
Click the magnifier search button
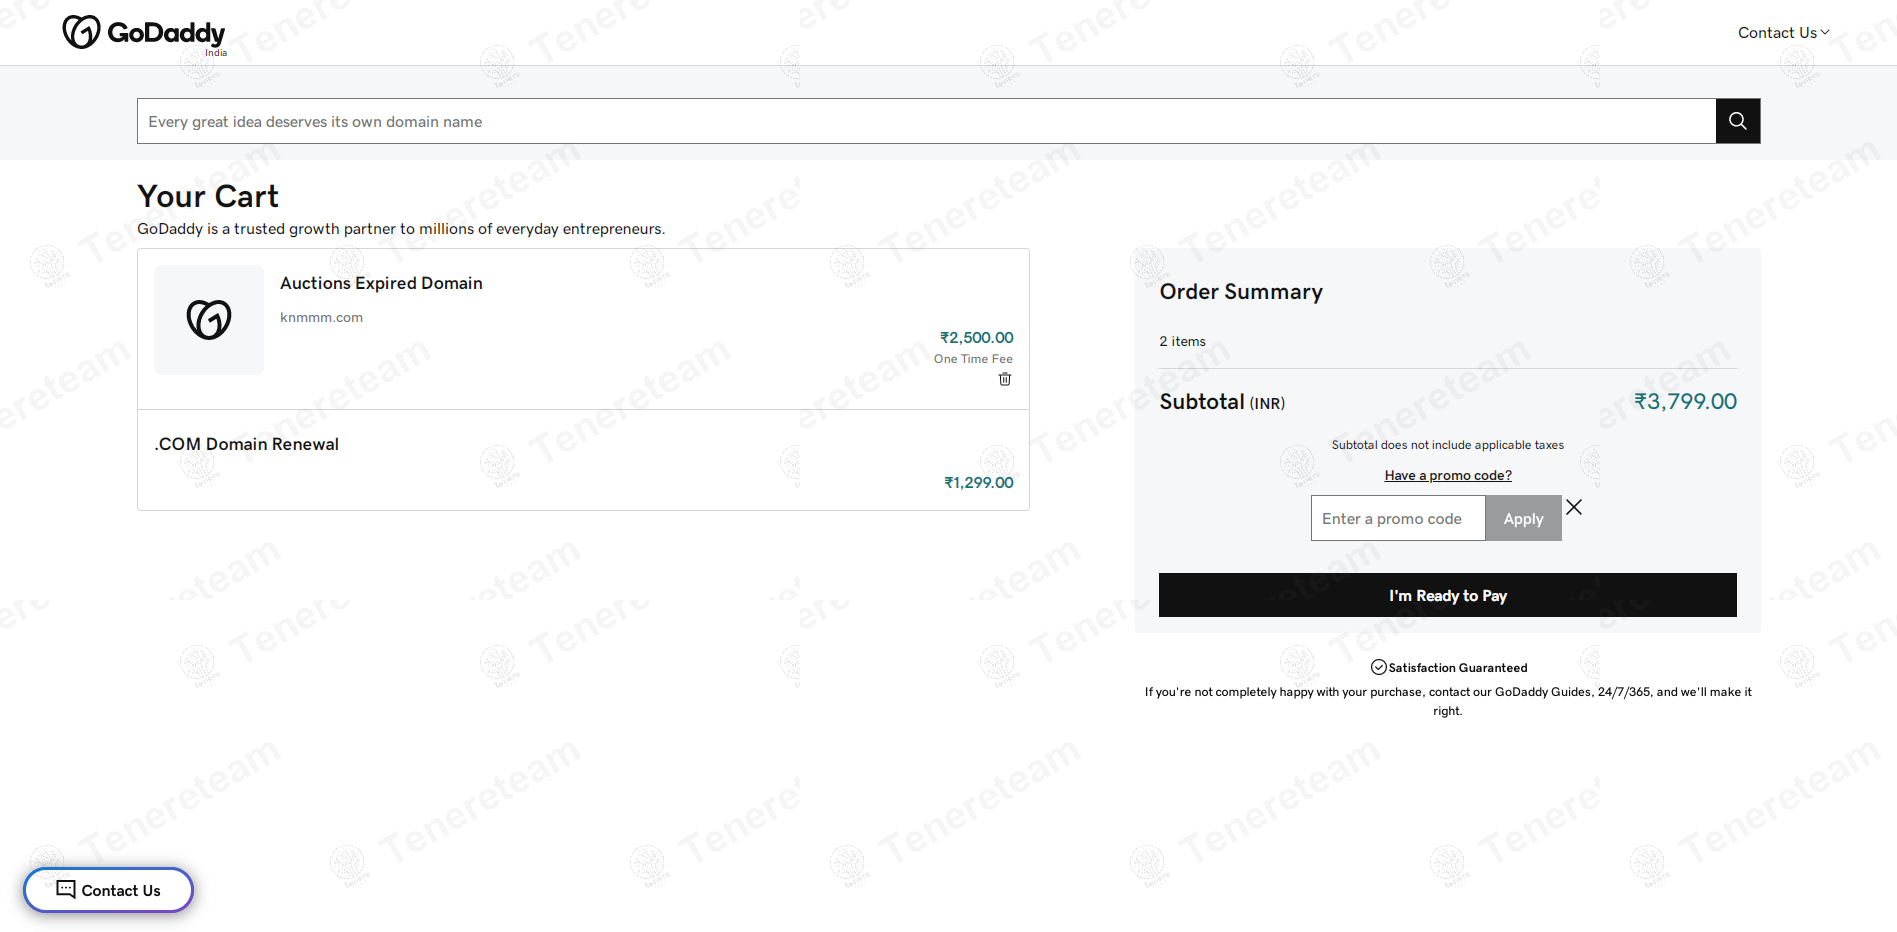(1737, 121)
